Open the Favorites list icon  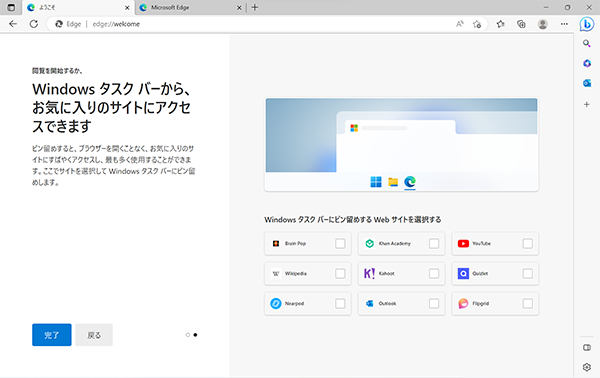501,24
